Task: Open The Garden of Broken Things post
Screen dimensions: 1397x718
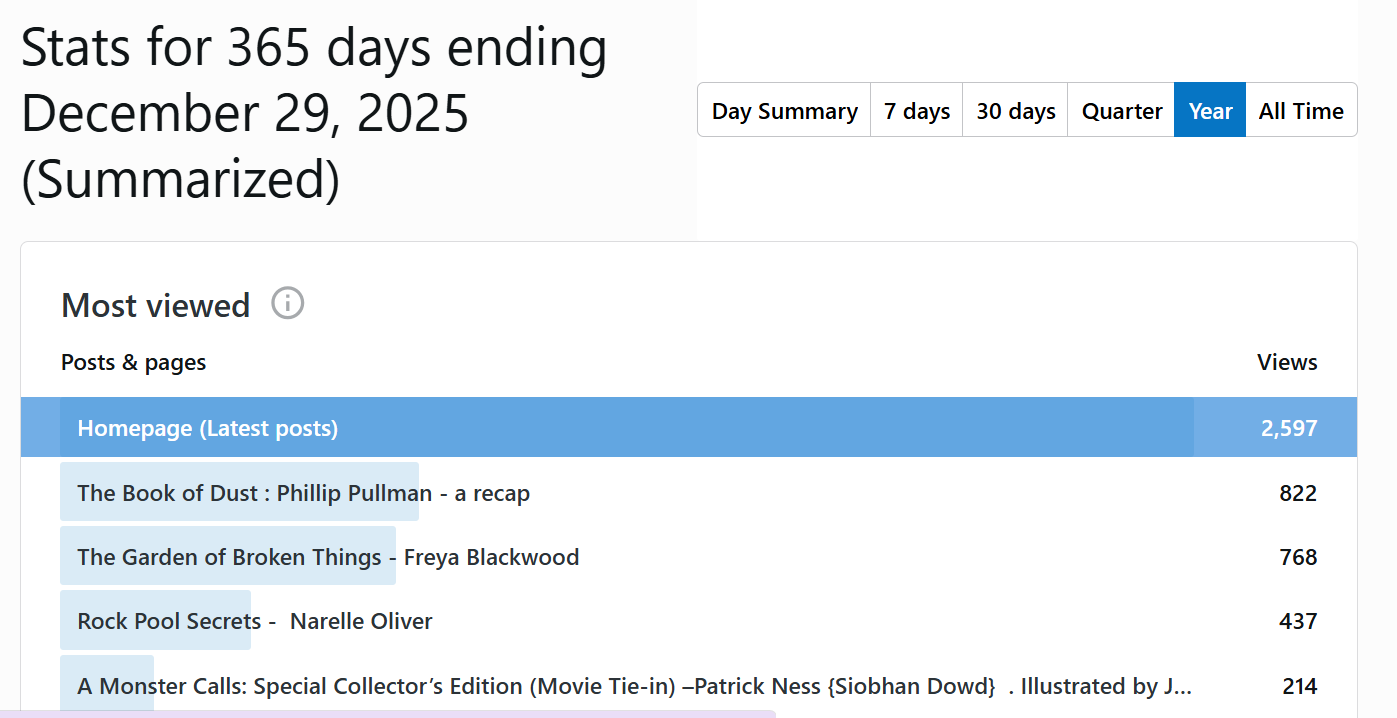Action: coord(328,557)
